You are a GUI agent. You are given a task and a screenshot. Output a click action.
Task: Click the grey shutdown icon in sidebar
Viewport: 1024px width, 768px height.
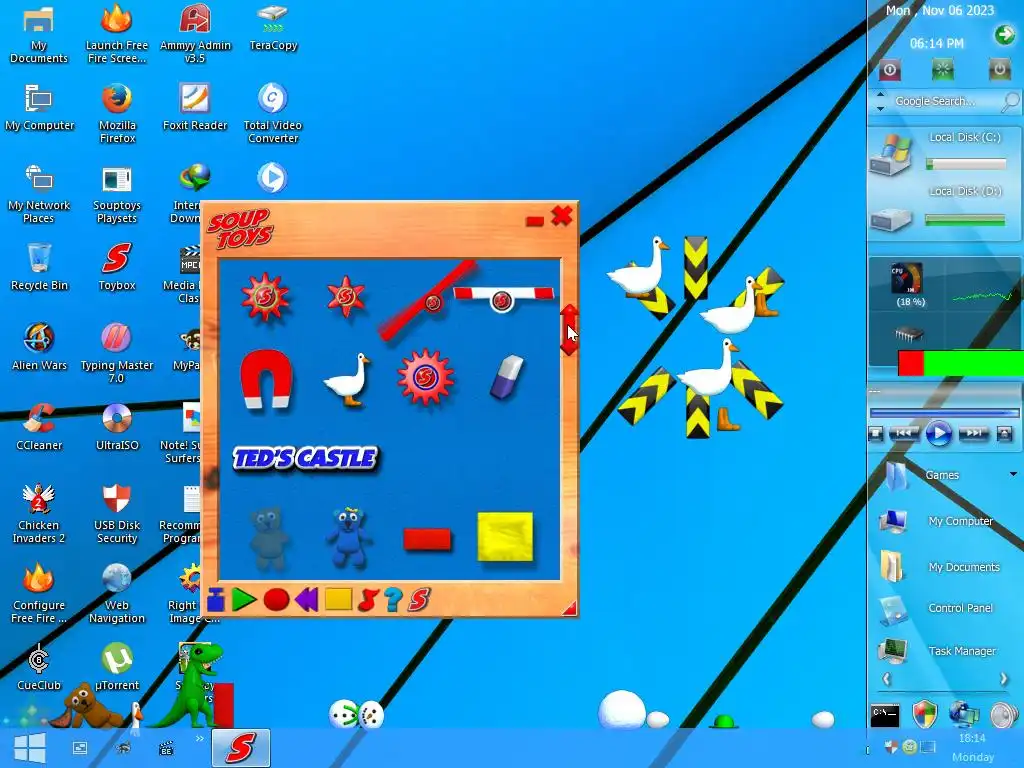click(999, 69)
